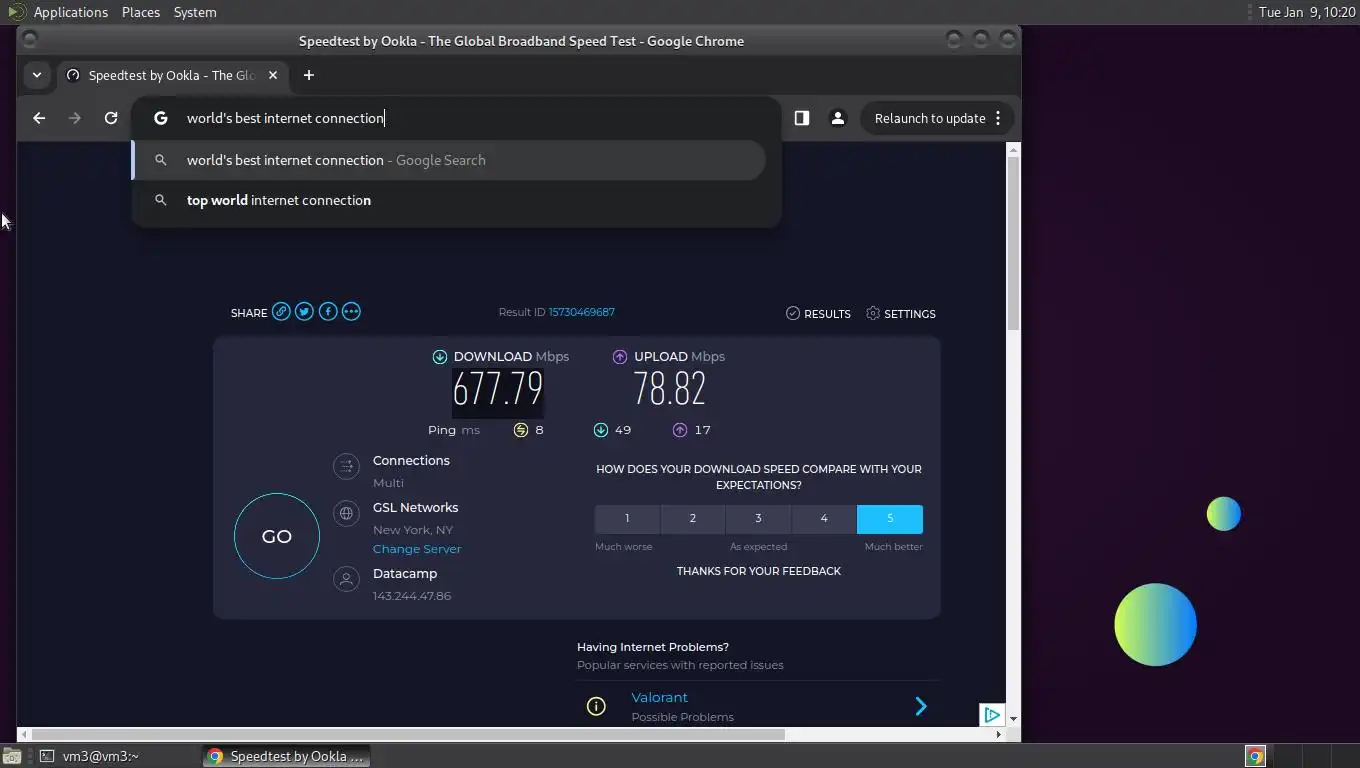Click the upload speed 78.82 value
Image resolution: width=1360 pixels, height=768 pixels.
coord(670,390)
